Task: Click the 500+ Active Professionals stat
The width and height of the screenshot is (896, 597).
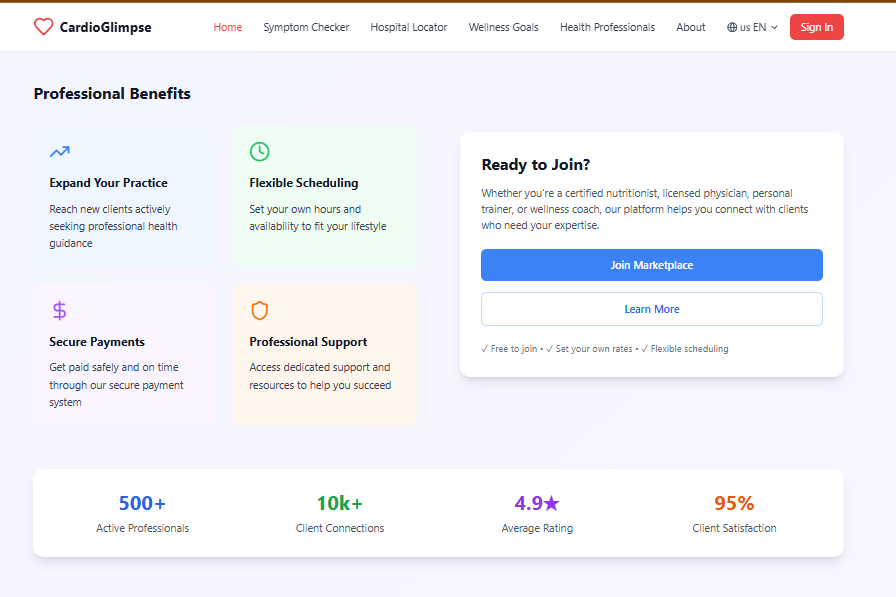Action: 142,514
